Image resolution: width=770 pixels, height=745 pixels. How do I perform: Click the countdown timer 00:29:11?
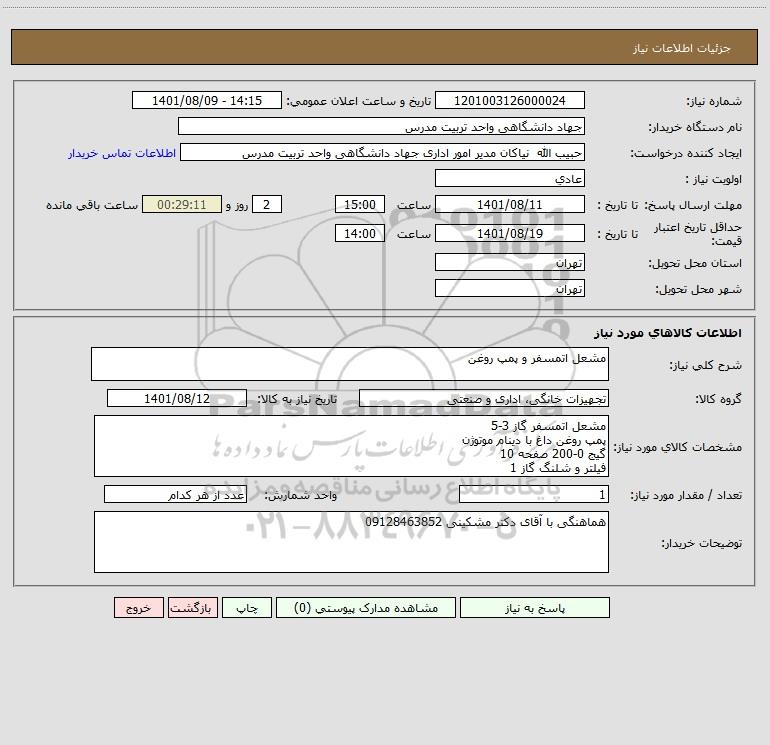(x=182, y=204)
